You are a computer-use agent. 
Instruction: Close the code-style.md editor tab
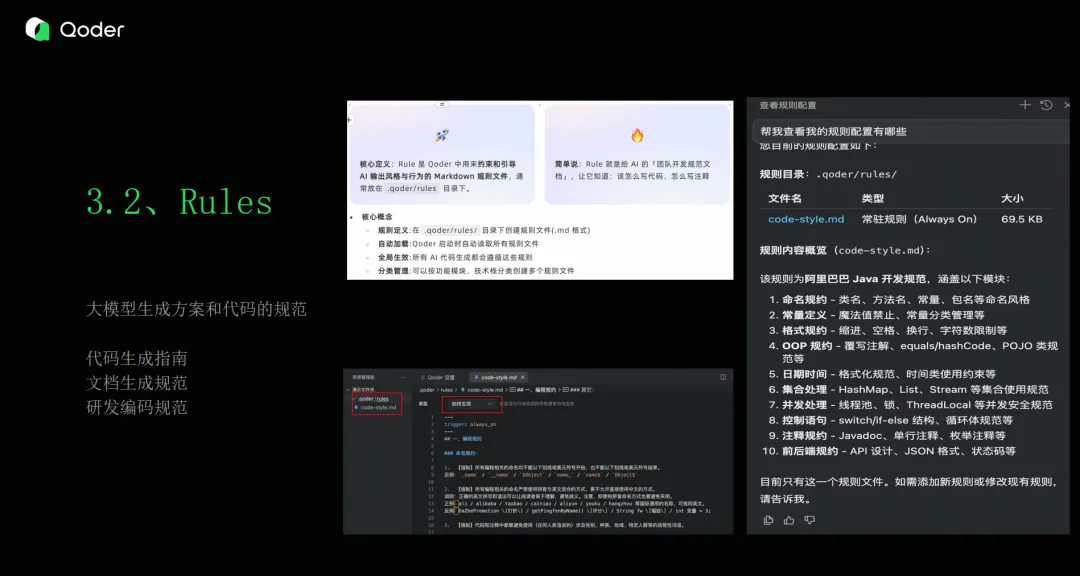pyautogui.click(x=523, y=378)
